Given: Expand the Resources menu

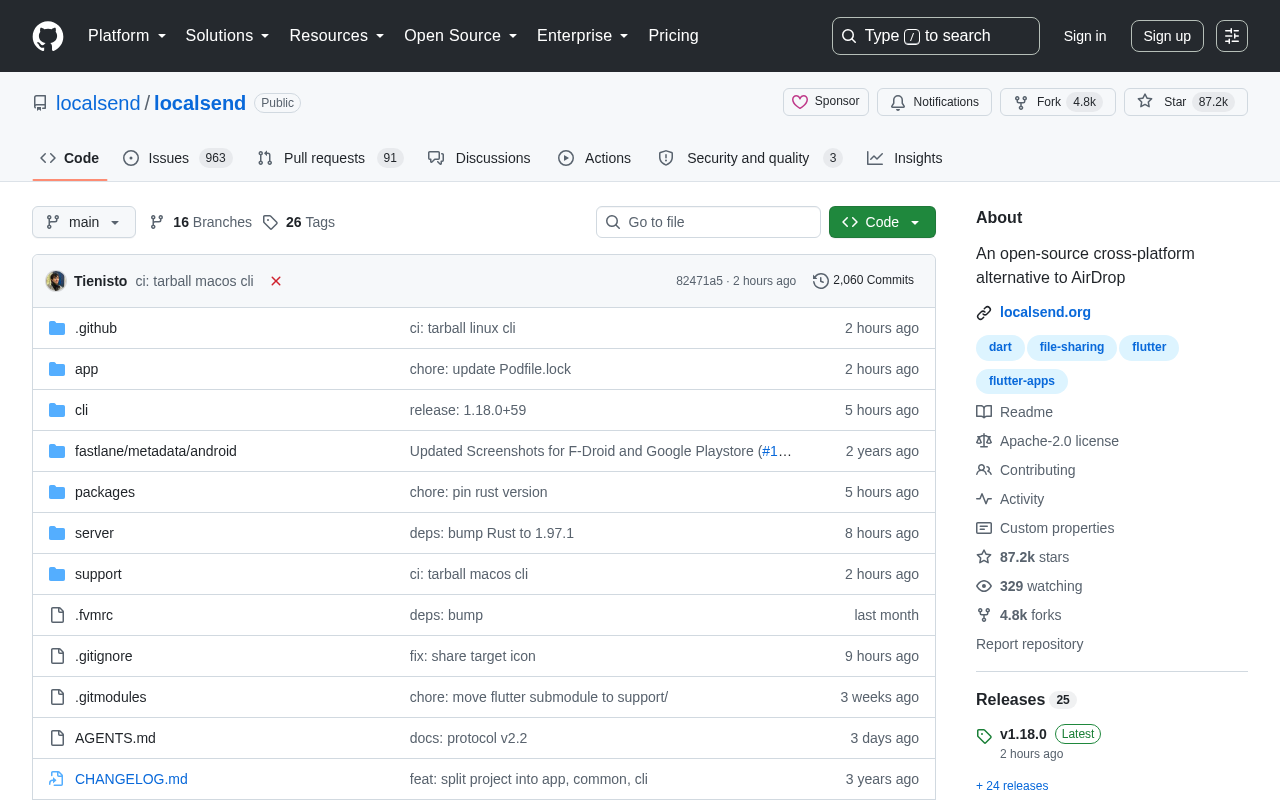Looking at the screenshot, I should [337, 36].
